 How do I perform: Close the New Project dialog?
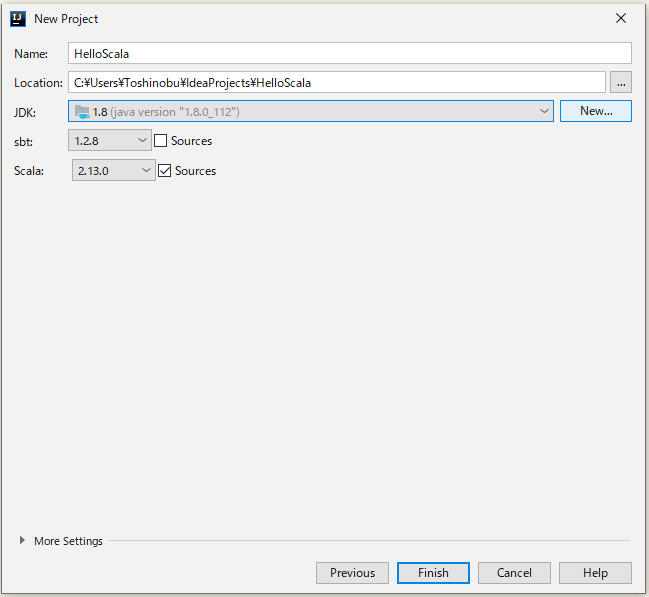click(x=620, y=18)
